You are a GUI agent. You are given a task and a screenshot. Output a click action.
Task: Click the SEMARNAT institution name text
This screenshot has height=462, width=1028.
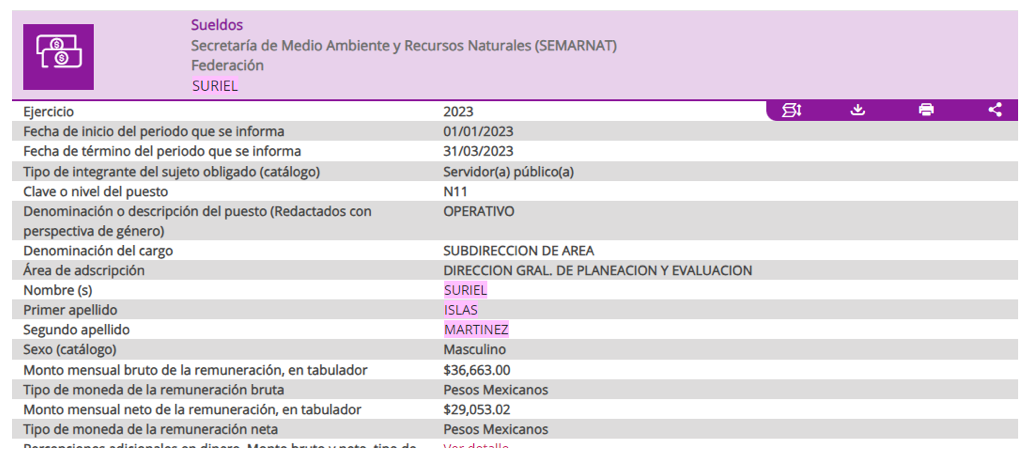(404, 45)
